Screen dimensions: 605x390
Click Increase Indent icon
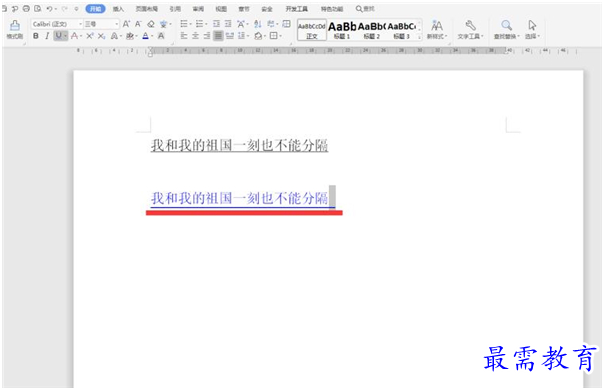click(x=228, y=24)
